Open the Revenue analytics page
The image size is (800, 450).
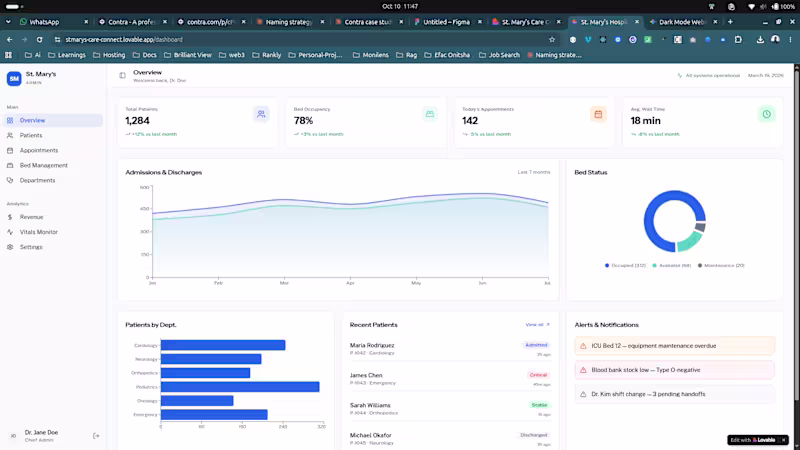click(53, 217)
